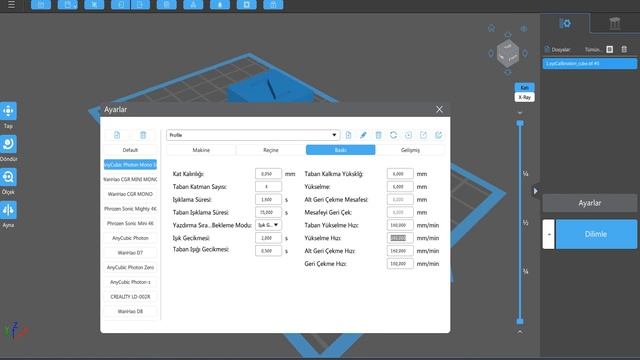Click the open file toolbar icon

(41, 4)
